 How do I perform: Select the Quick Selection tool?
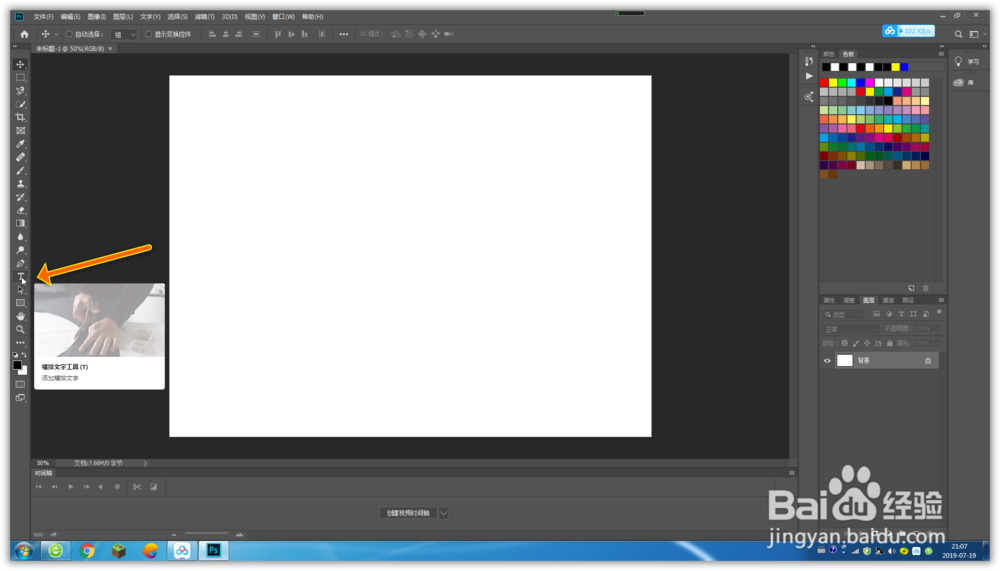pos(20,104)
